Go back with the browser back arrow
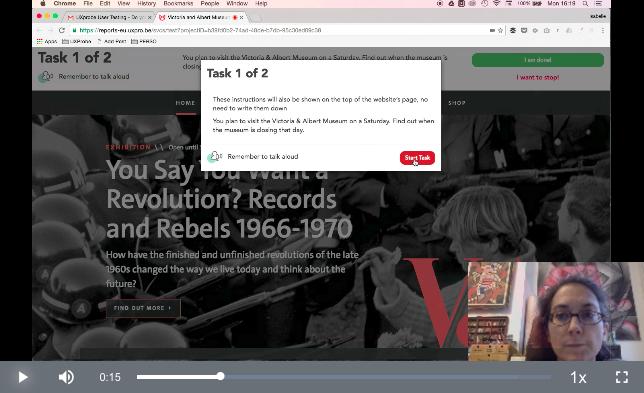644x393 pixels. [x=39, y=30]
